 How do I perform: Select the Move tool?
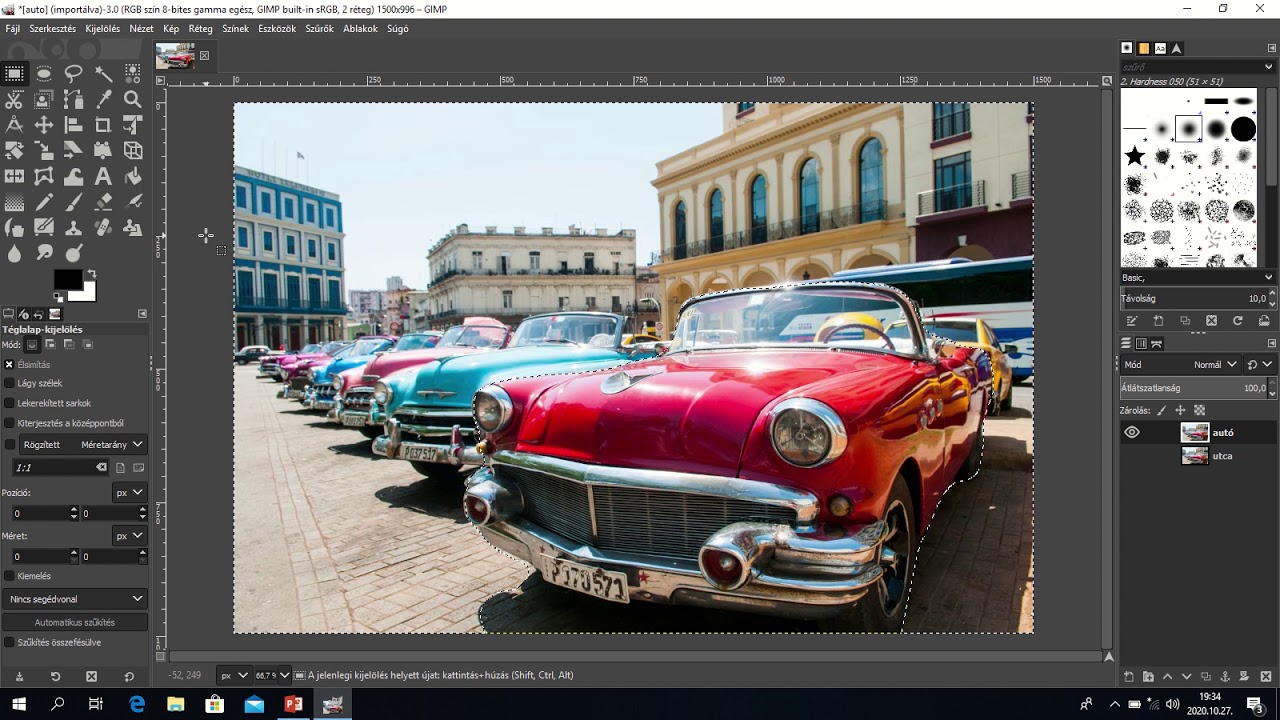(x=44, y=125)
